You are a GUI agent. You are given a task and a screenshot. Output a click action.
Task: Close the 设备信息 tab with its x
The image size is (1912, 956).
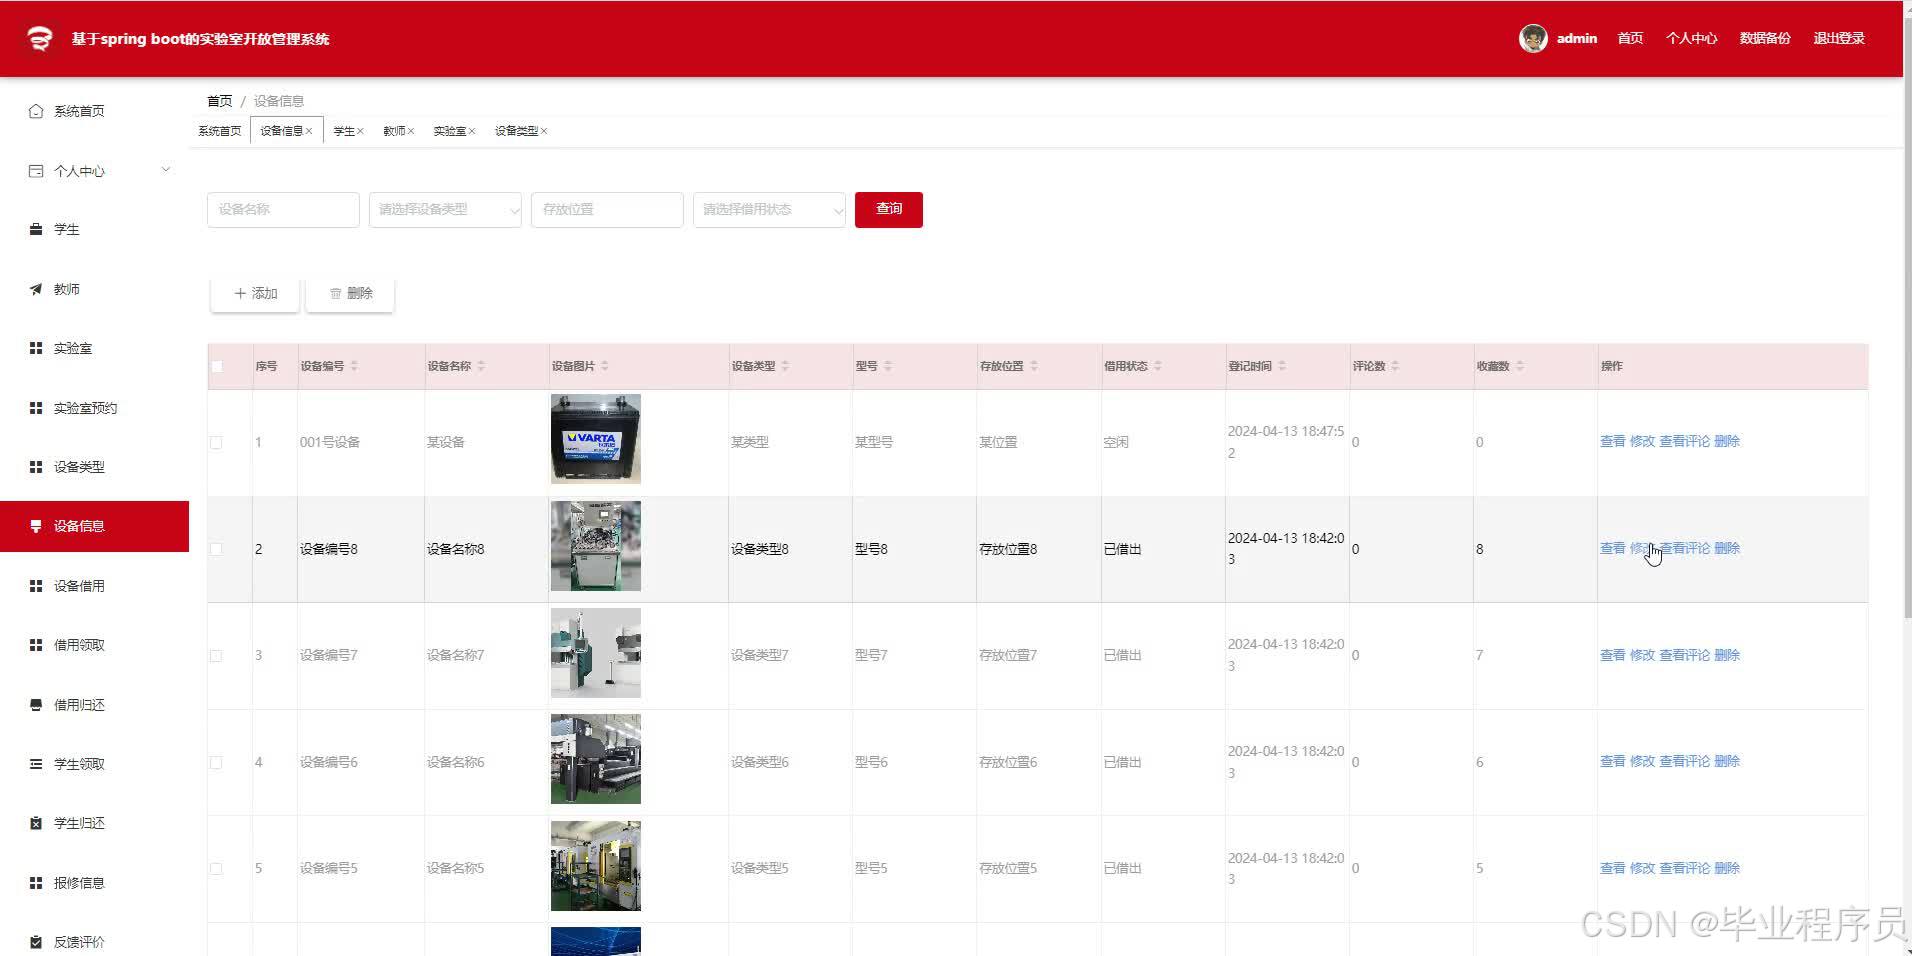pyautogui.click(x=310, y=131)
